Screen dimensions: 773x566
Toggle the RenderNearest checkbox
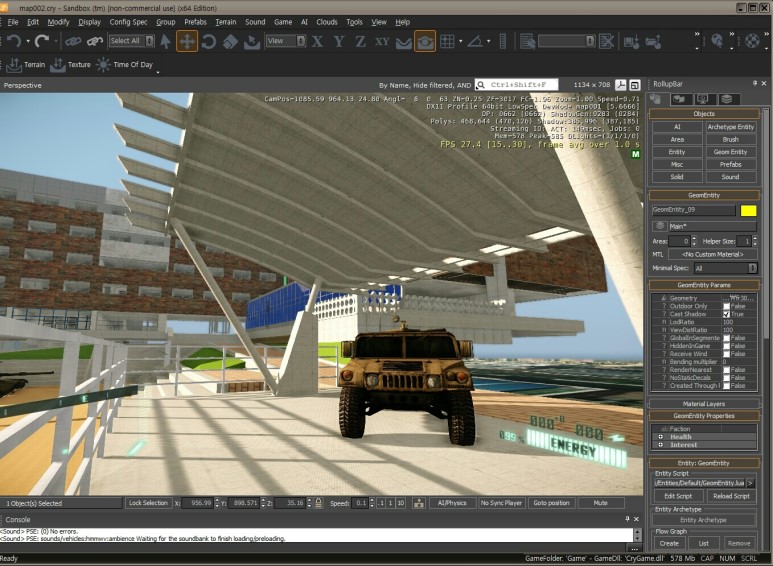pos(726,370)
